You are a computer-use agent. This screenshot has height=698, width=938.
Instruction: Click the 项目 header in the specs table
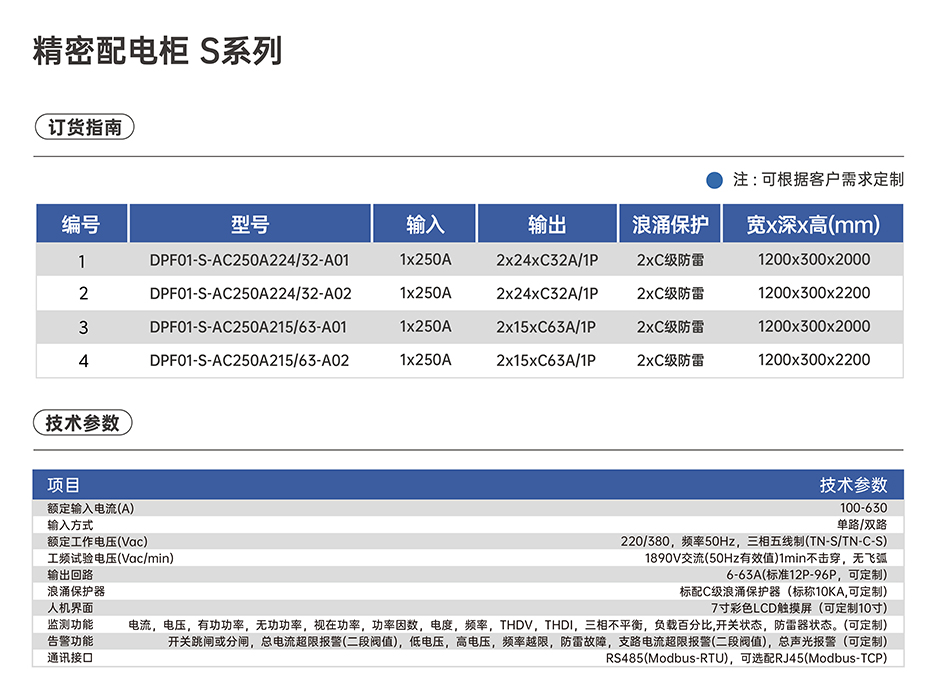(64, 485)
